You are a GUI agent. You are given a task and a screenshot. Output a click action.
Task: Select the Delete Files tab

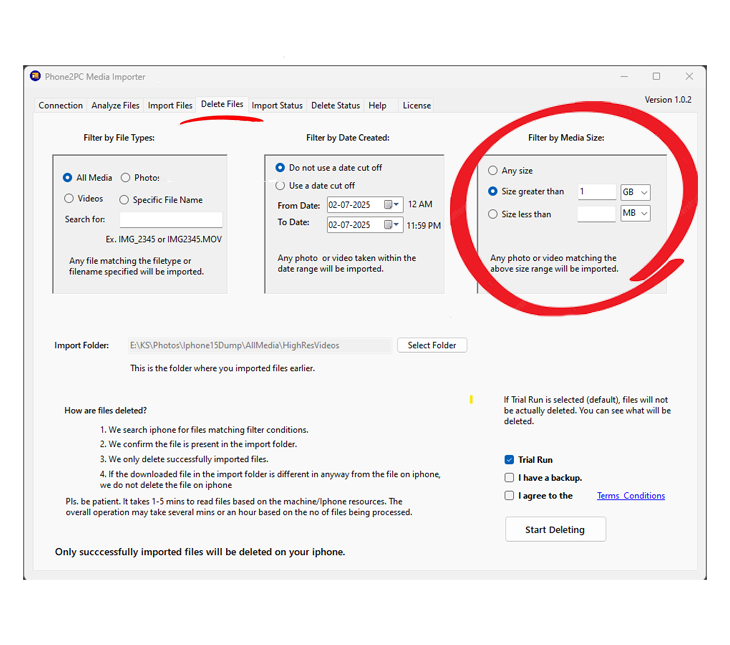click(222, 104)
